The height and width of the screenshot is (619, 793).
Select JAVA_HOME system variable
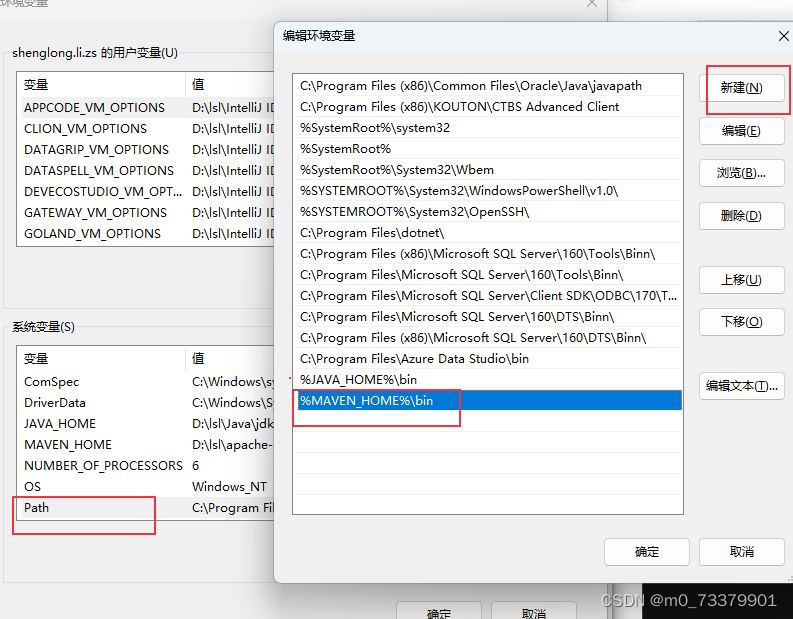point(146,424)
